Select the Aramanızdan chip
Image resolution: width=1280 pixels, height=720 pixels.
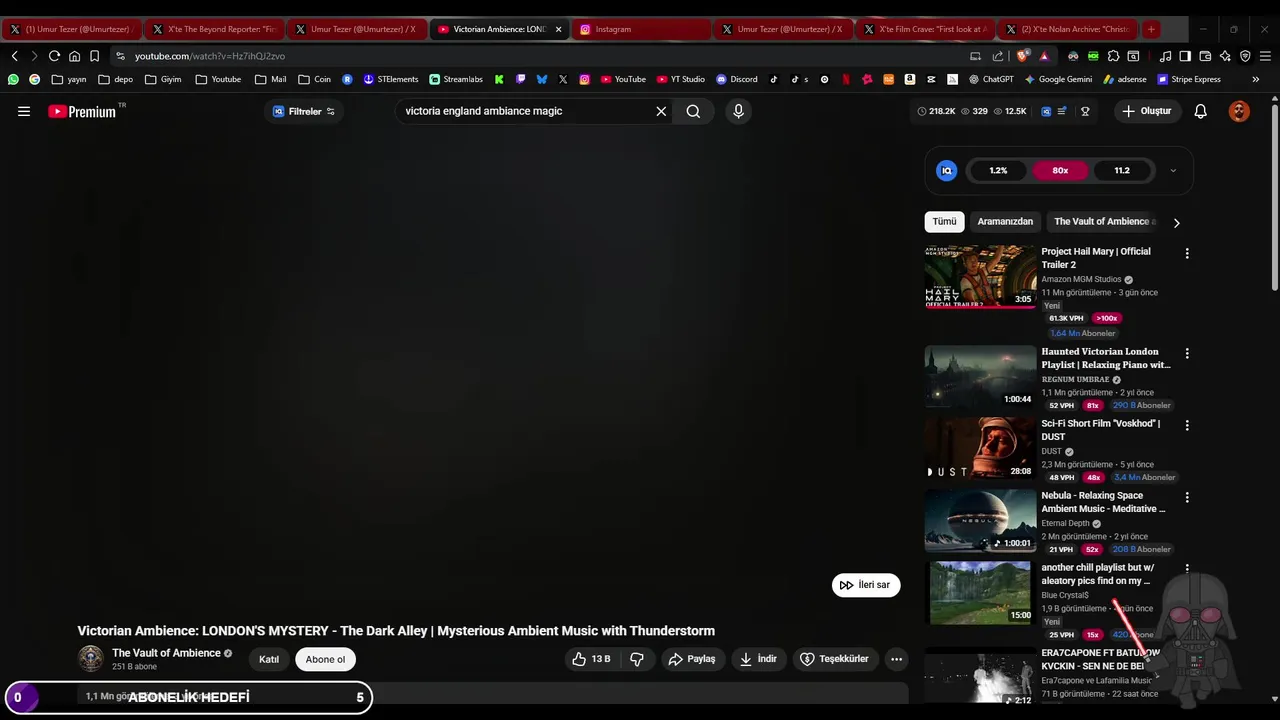[x=1005, y=222]
